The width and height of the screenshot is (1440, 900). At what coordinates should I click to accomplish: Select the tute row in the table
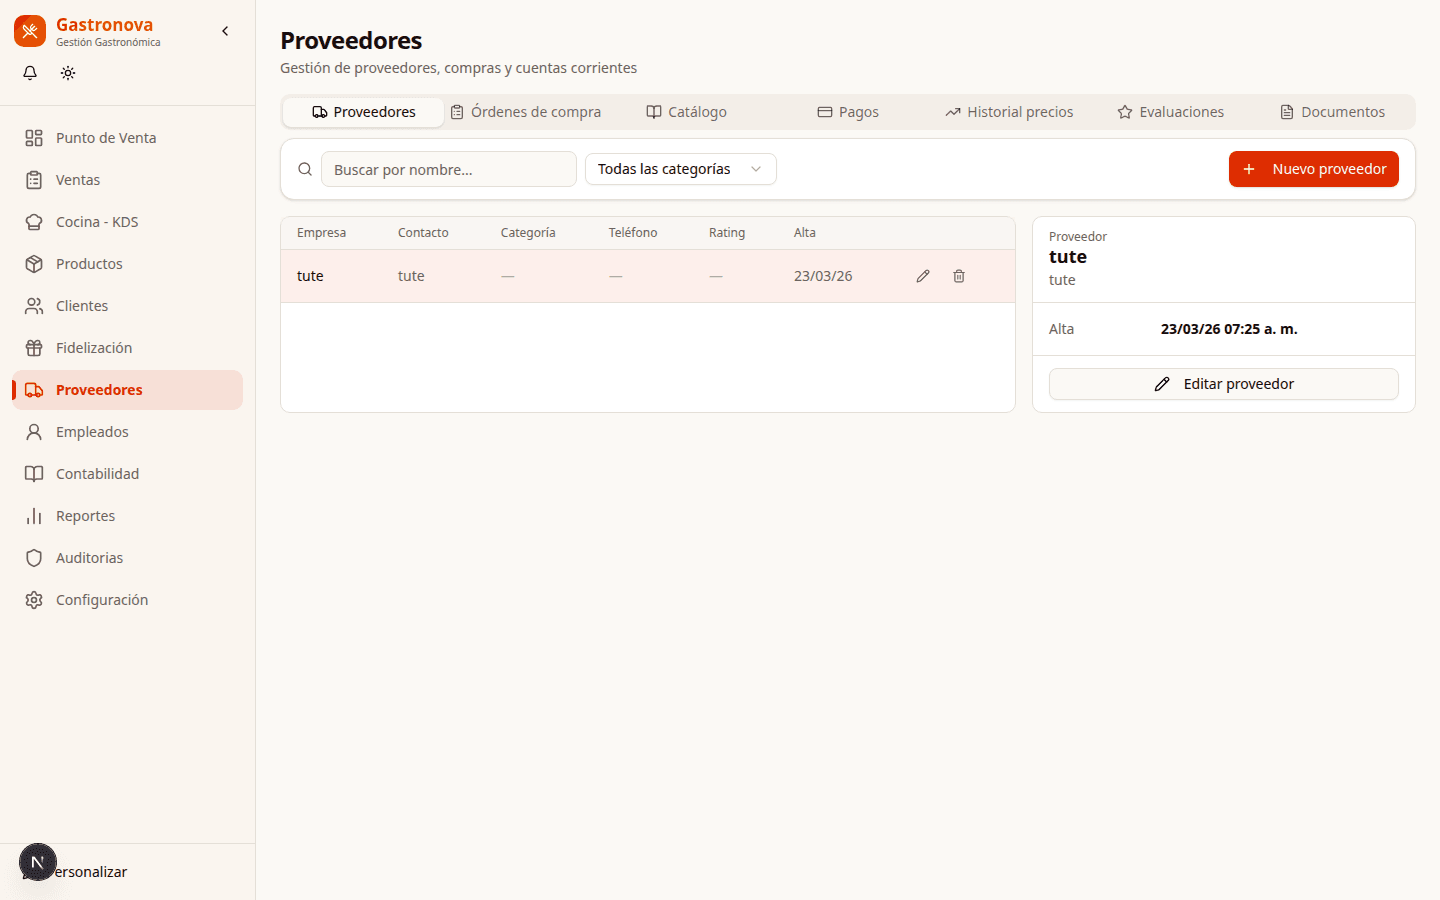[600, 275]
